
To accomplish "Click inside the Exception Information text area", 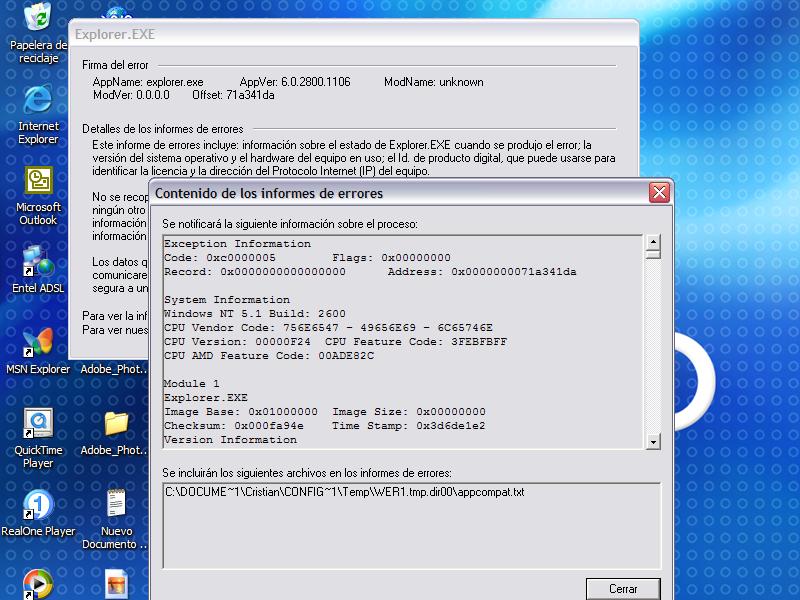I will pos(400,340).
